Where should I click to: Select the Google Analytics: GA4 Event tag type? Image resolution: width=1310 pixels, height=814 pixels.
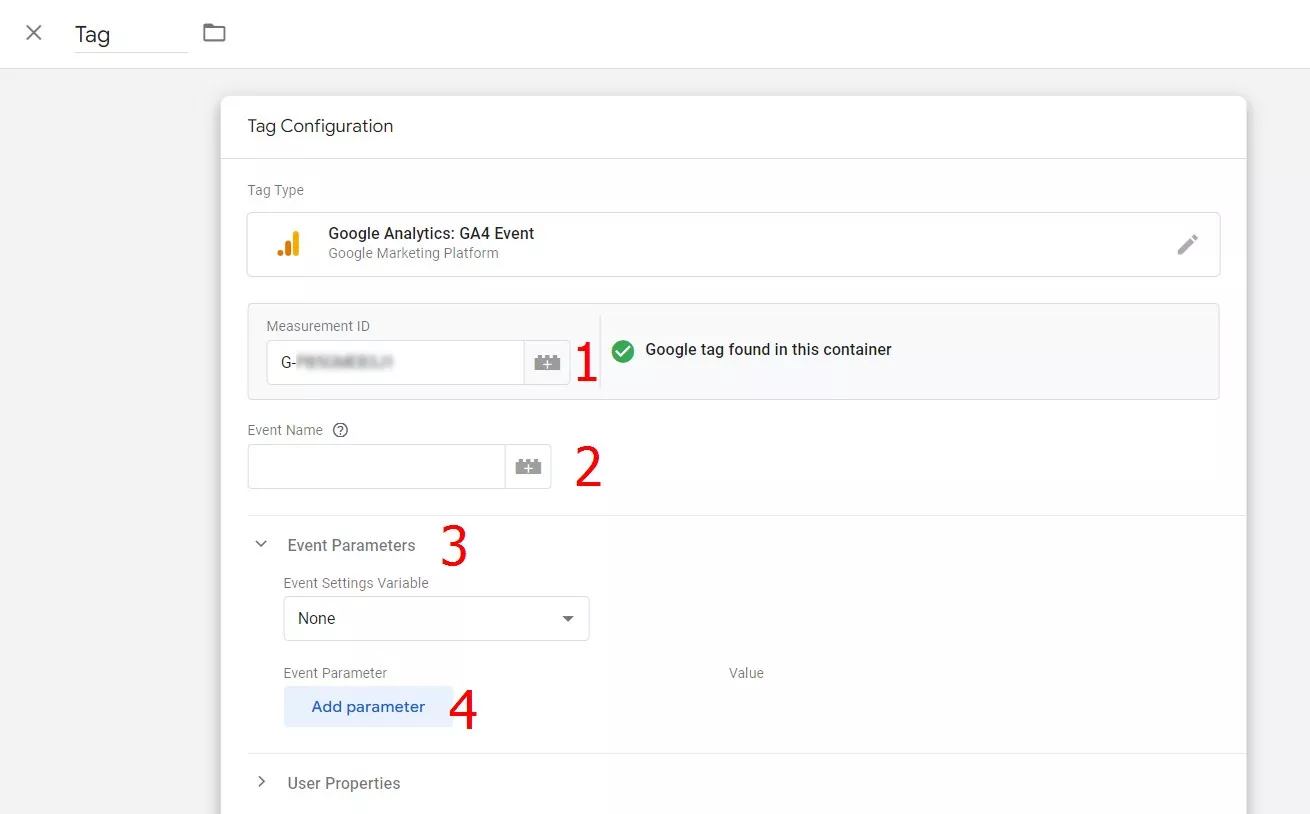(733, 244)
